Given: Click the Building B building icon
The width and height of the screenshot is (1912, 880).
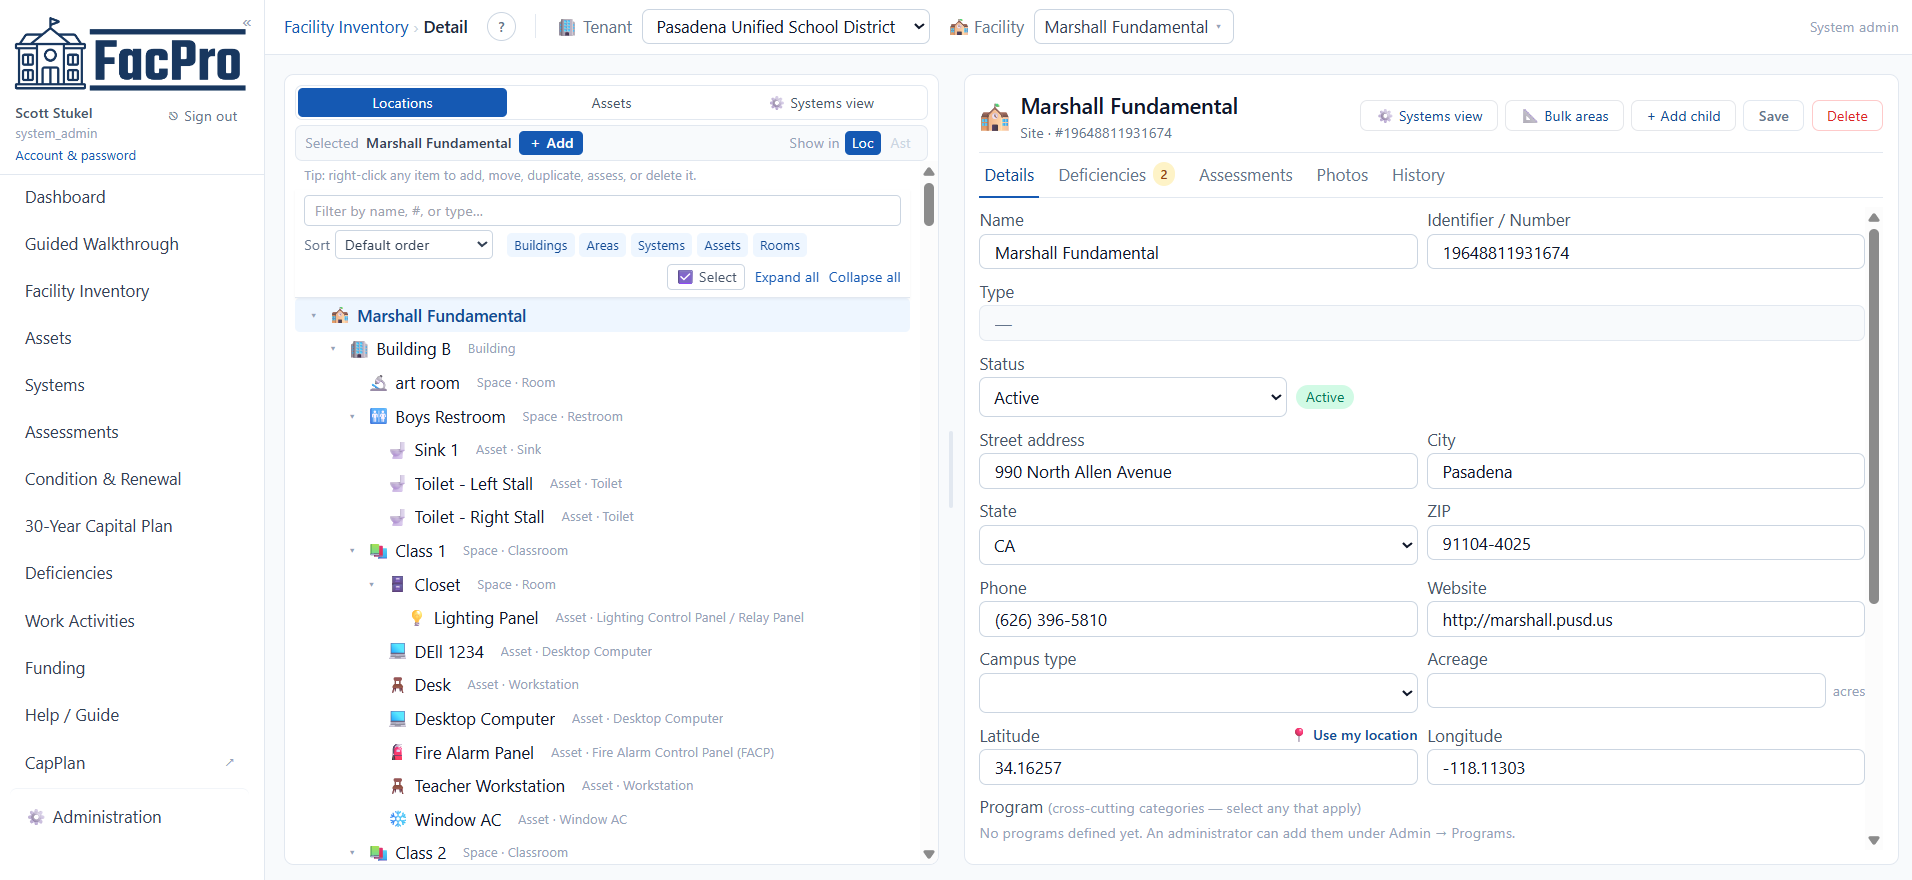Looking at the screenshot, I should [359, 349].
